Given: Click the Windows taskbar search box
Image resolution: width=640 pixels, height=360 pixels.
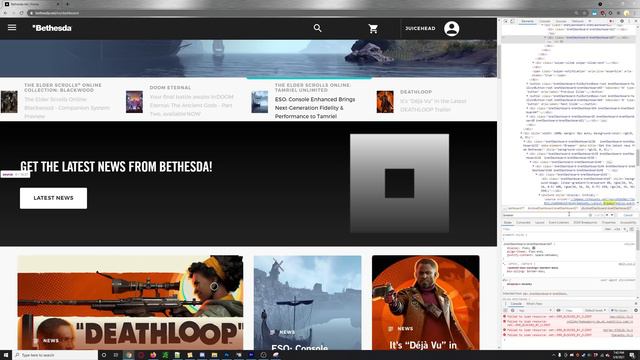Looking at the screenshot, I should [x=56, y=355].
